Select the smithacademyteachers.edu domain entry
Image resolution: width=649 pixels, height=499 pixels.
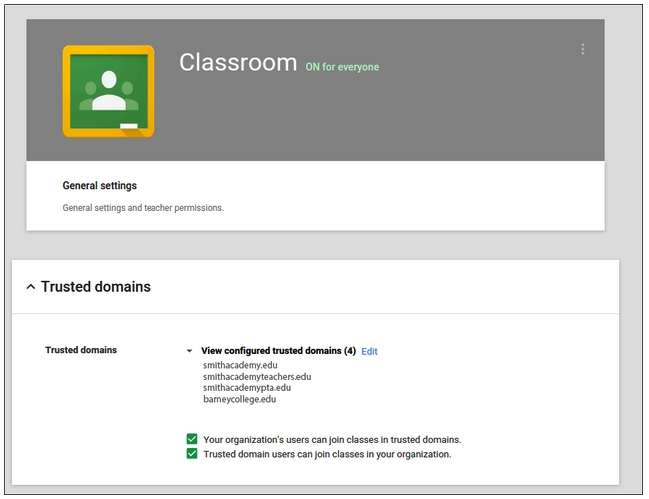[257, 377]
